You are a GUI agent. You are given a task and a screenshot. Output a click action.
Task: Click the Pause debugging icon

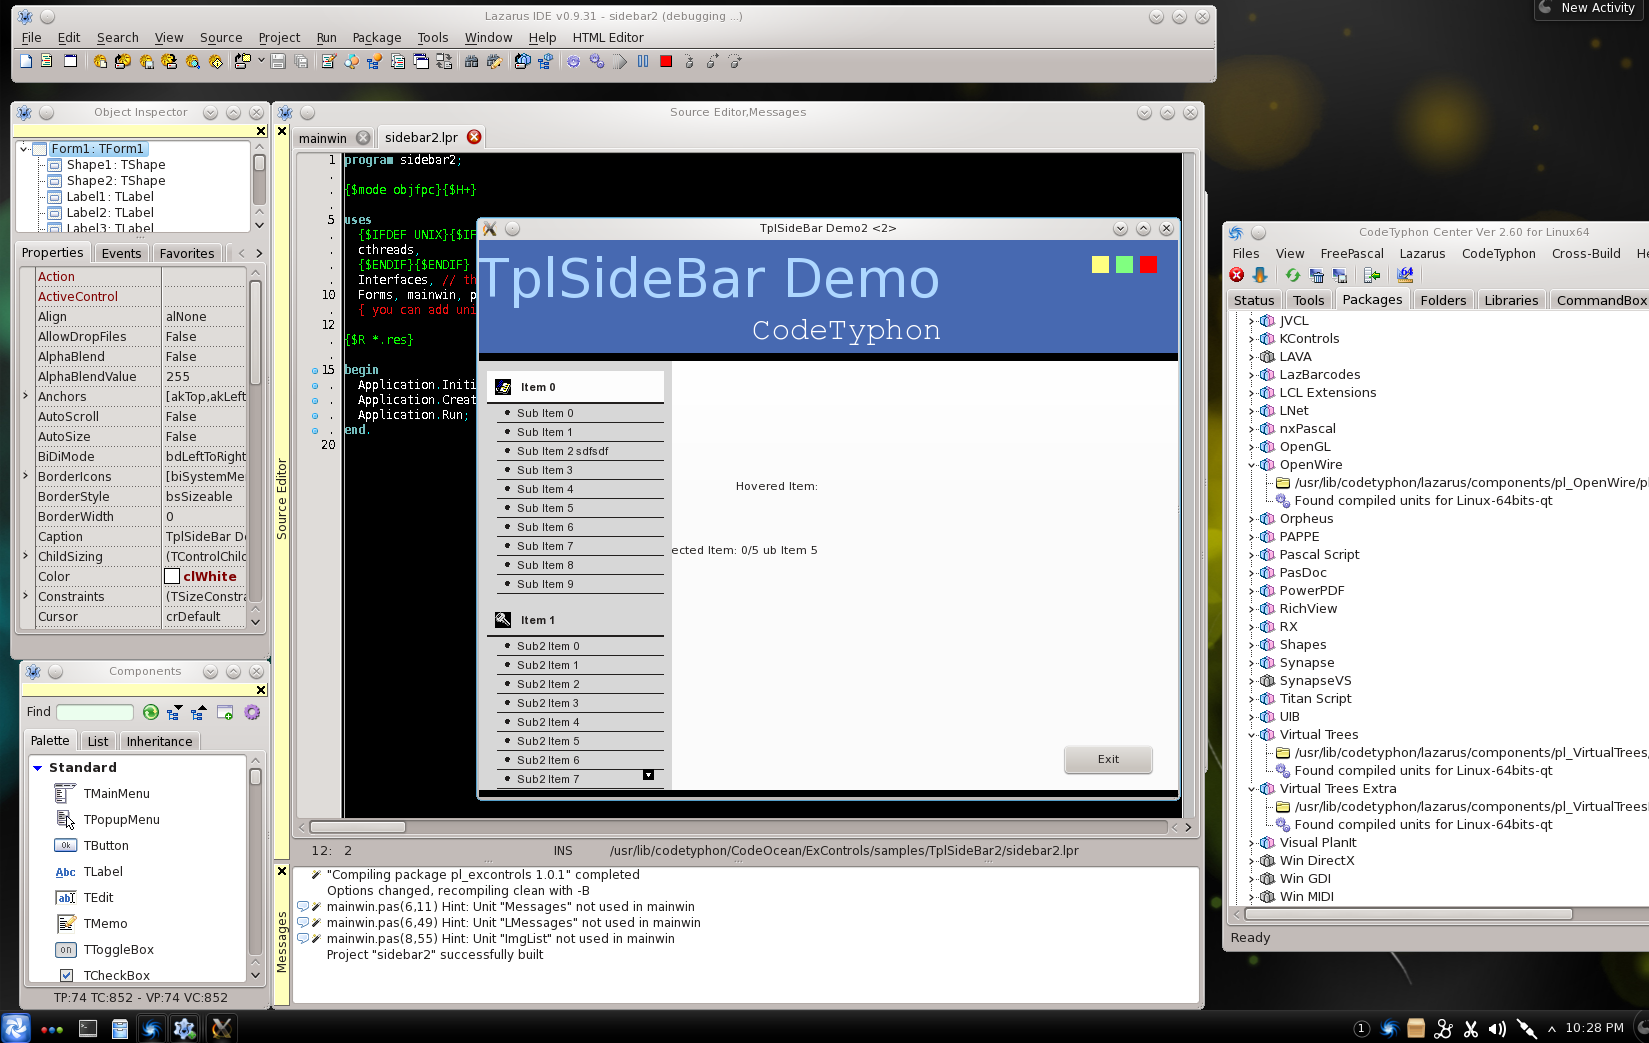click(642, 61)
